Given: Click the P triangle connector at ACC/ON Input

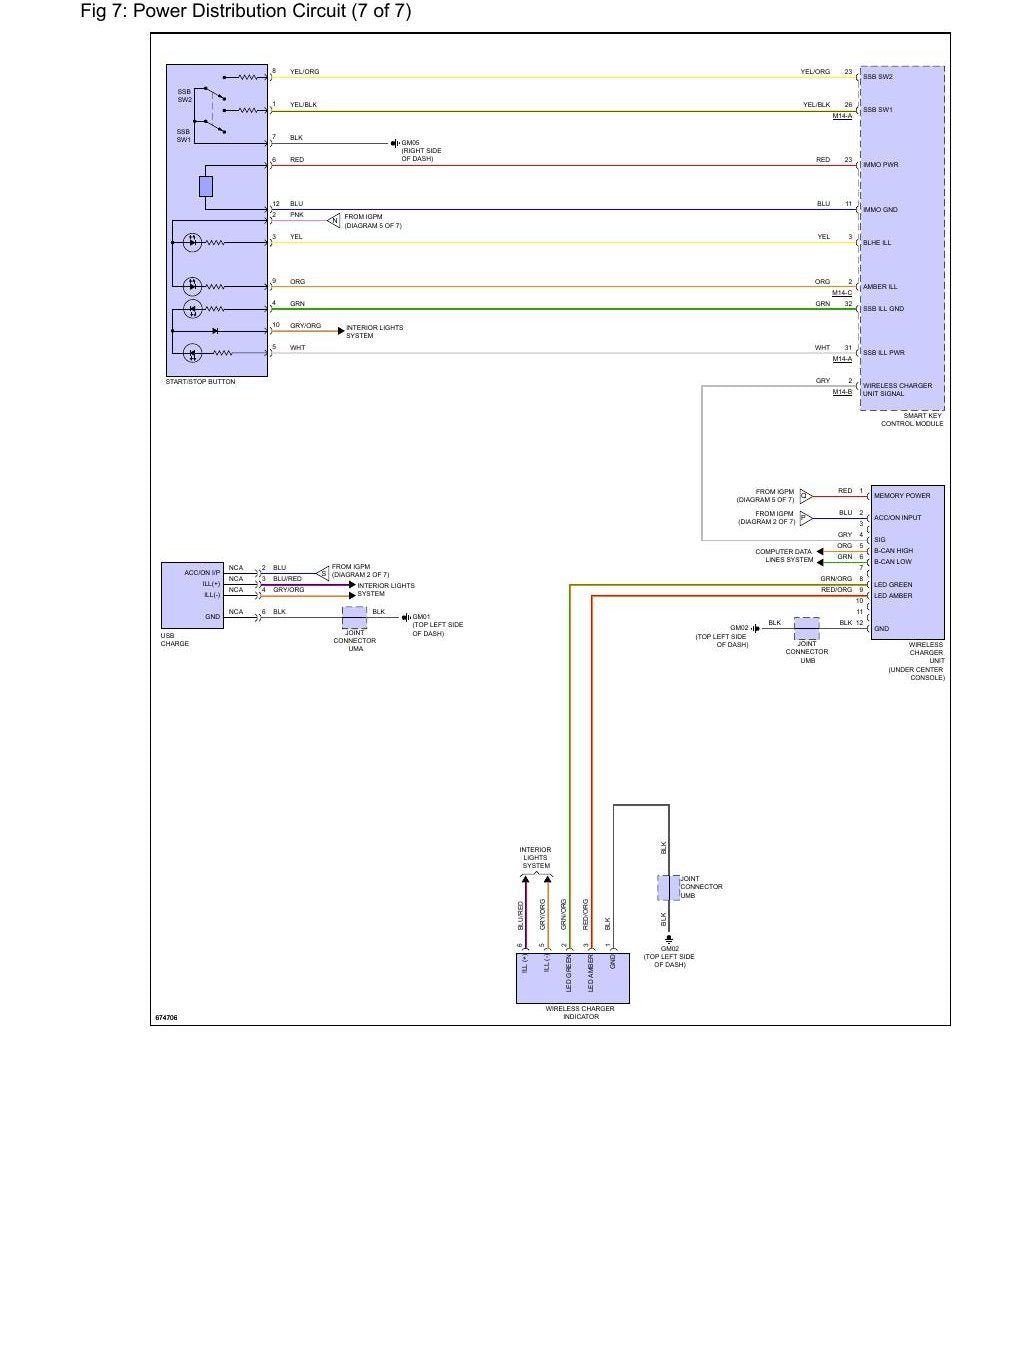Looking at the screenshot, I should [805, 517].
